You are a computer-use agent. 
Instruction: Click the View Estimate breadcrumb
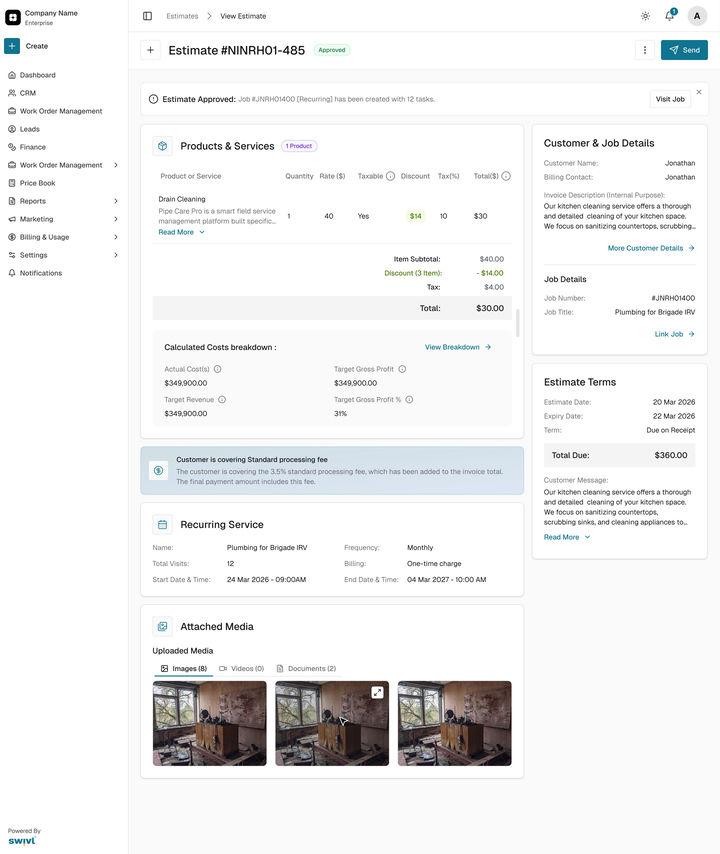pos(243,16)
